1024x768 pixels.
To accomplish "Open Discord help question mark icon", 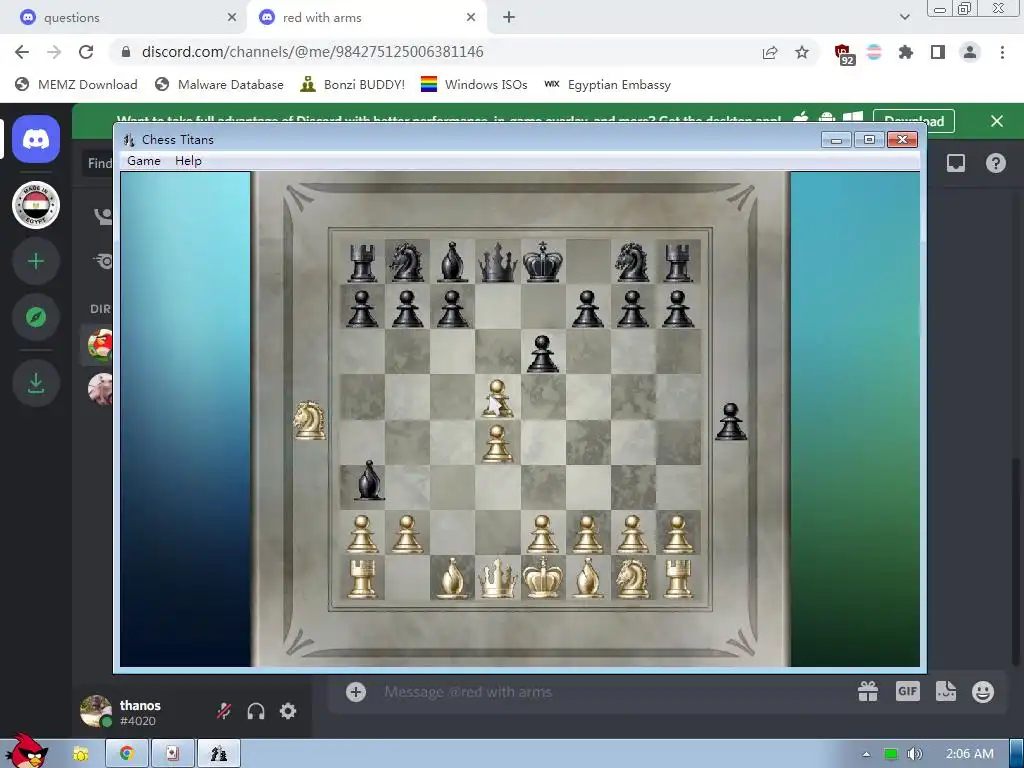I will pos(995,163).
